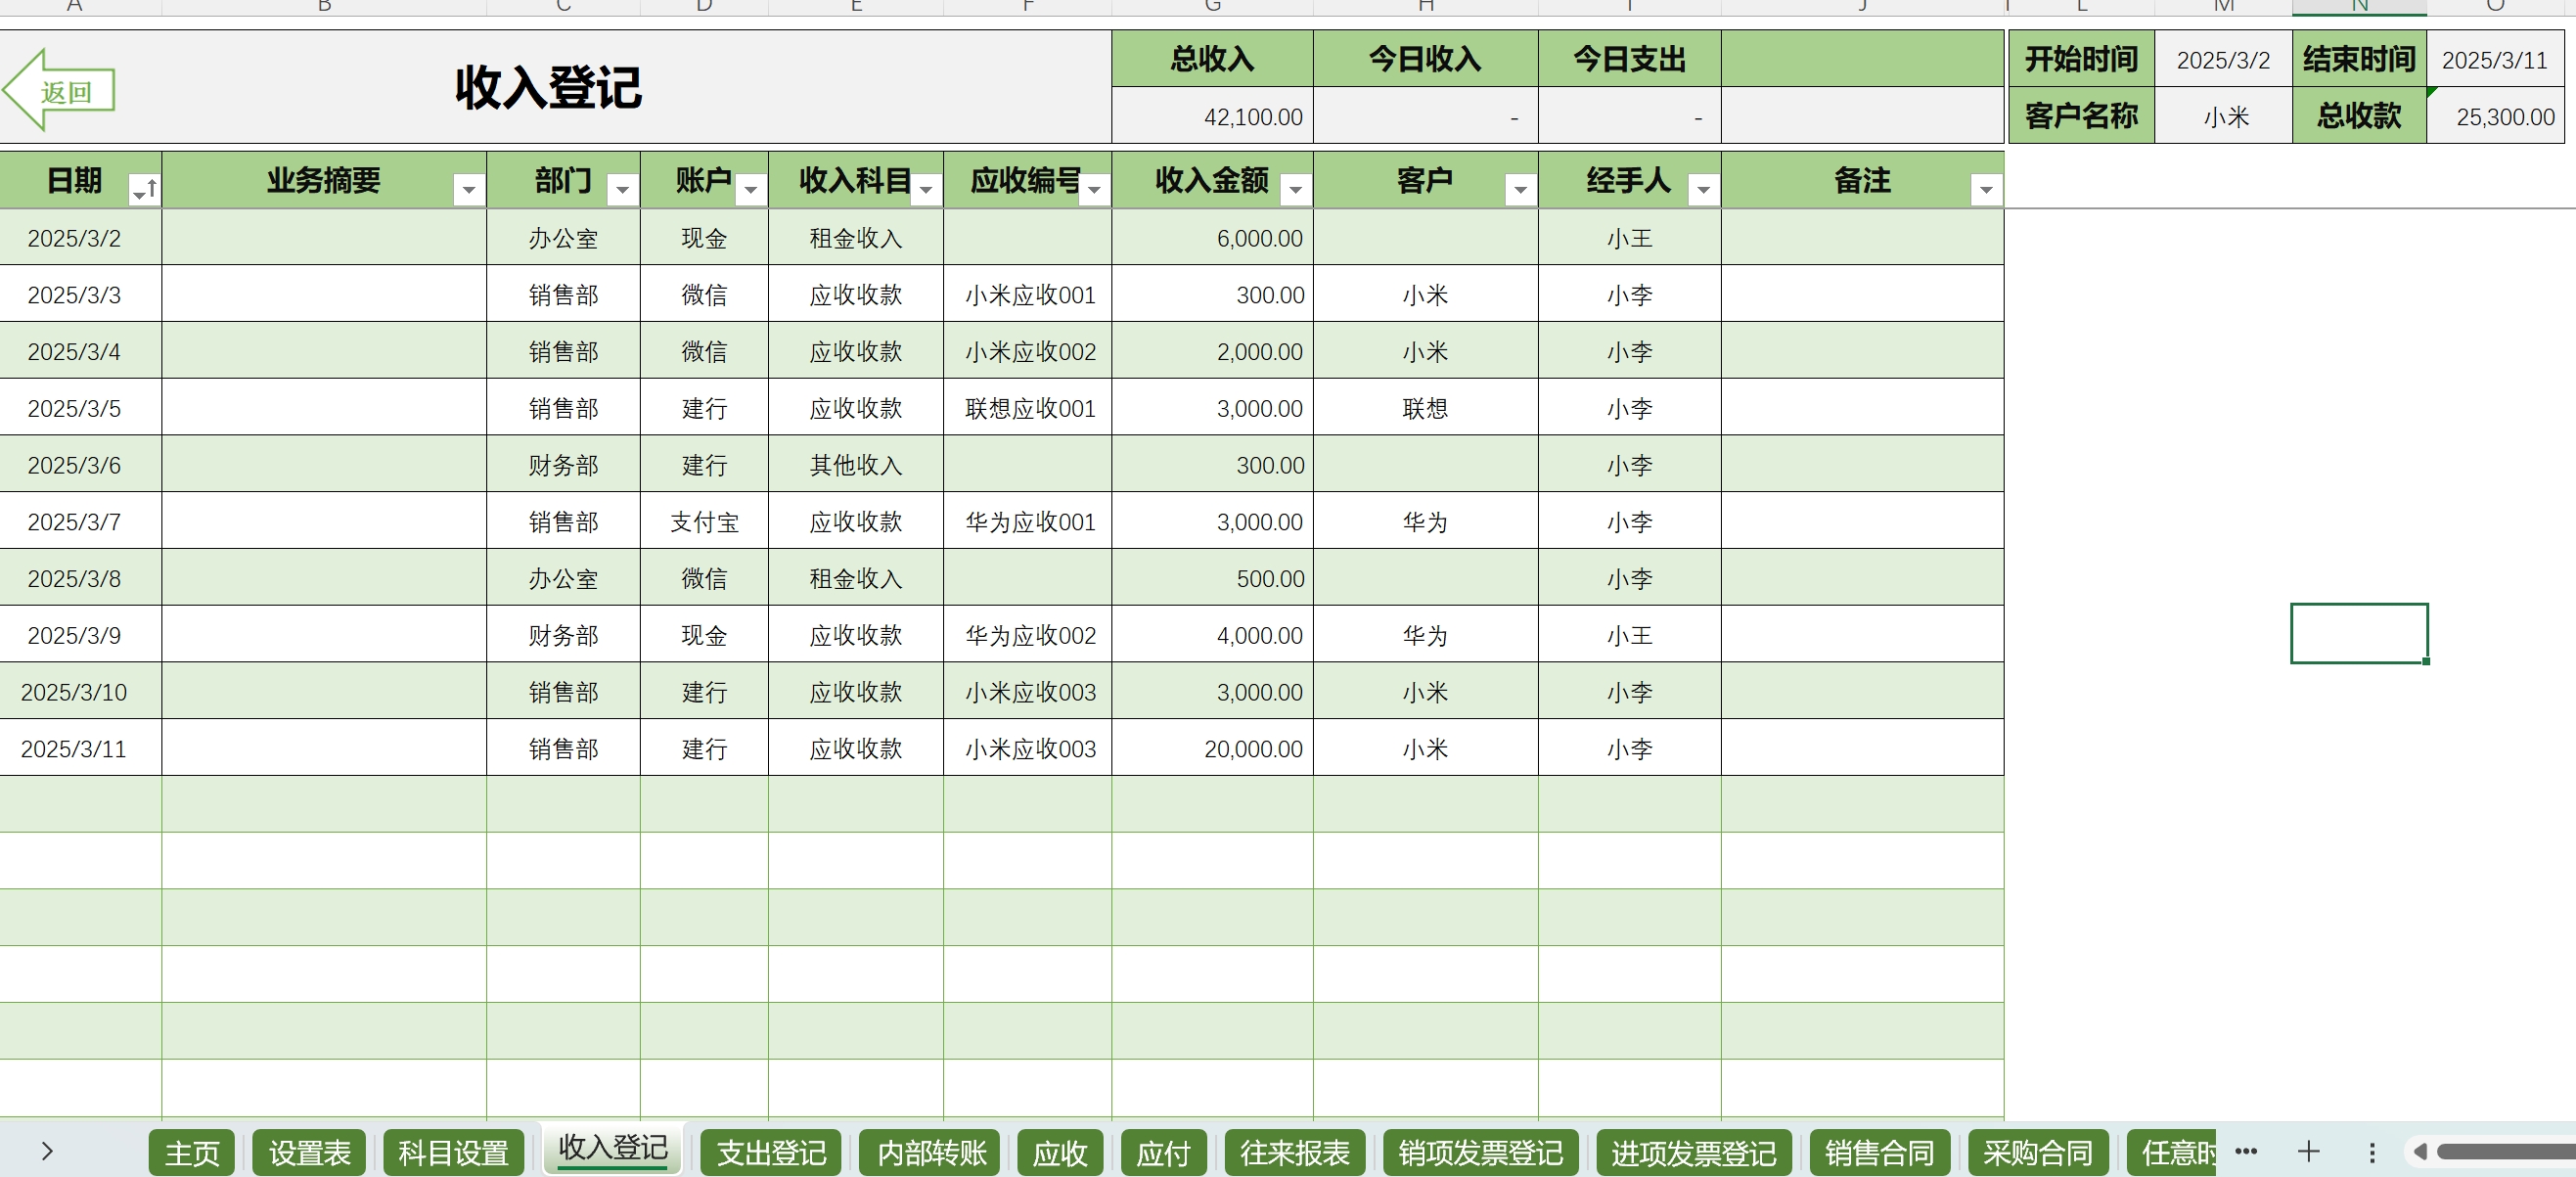Select the date cell 2025/3/2
The width and height of the screenshot is (2576, 1177).
[x=80, y=238]
